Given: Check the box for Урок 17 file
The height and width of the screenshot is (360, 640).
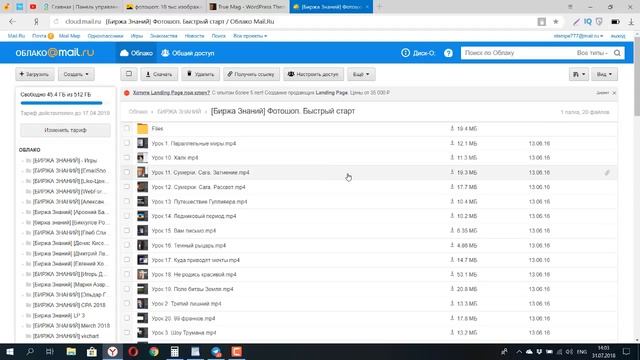Looking at the screenshot, I should point(127,260).
